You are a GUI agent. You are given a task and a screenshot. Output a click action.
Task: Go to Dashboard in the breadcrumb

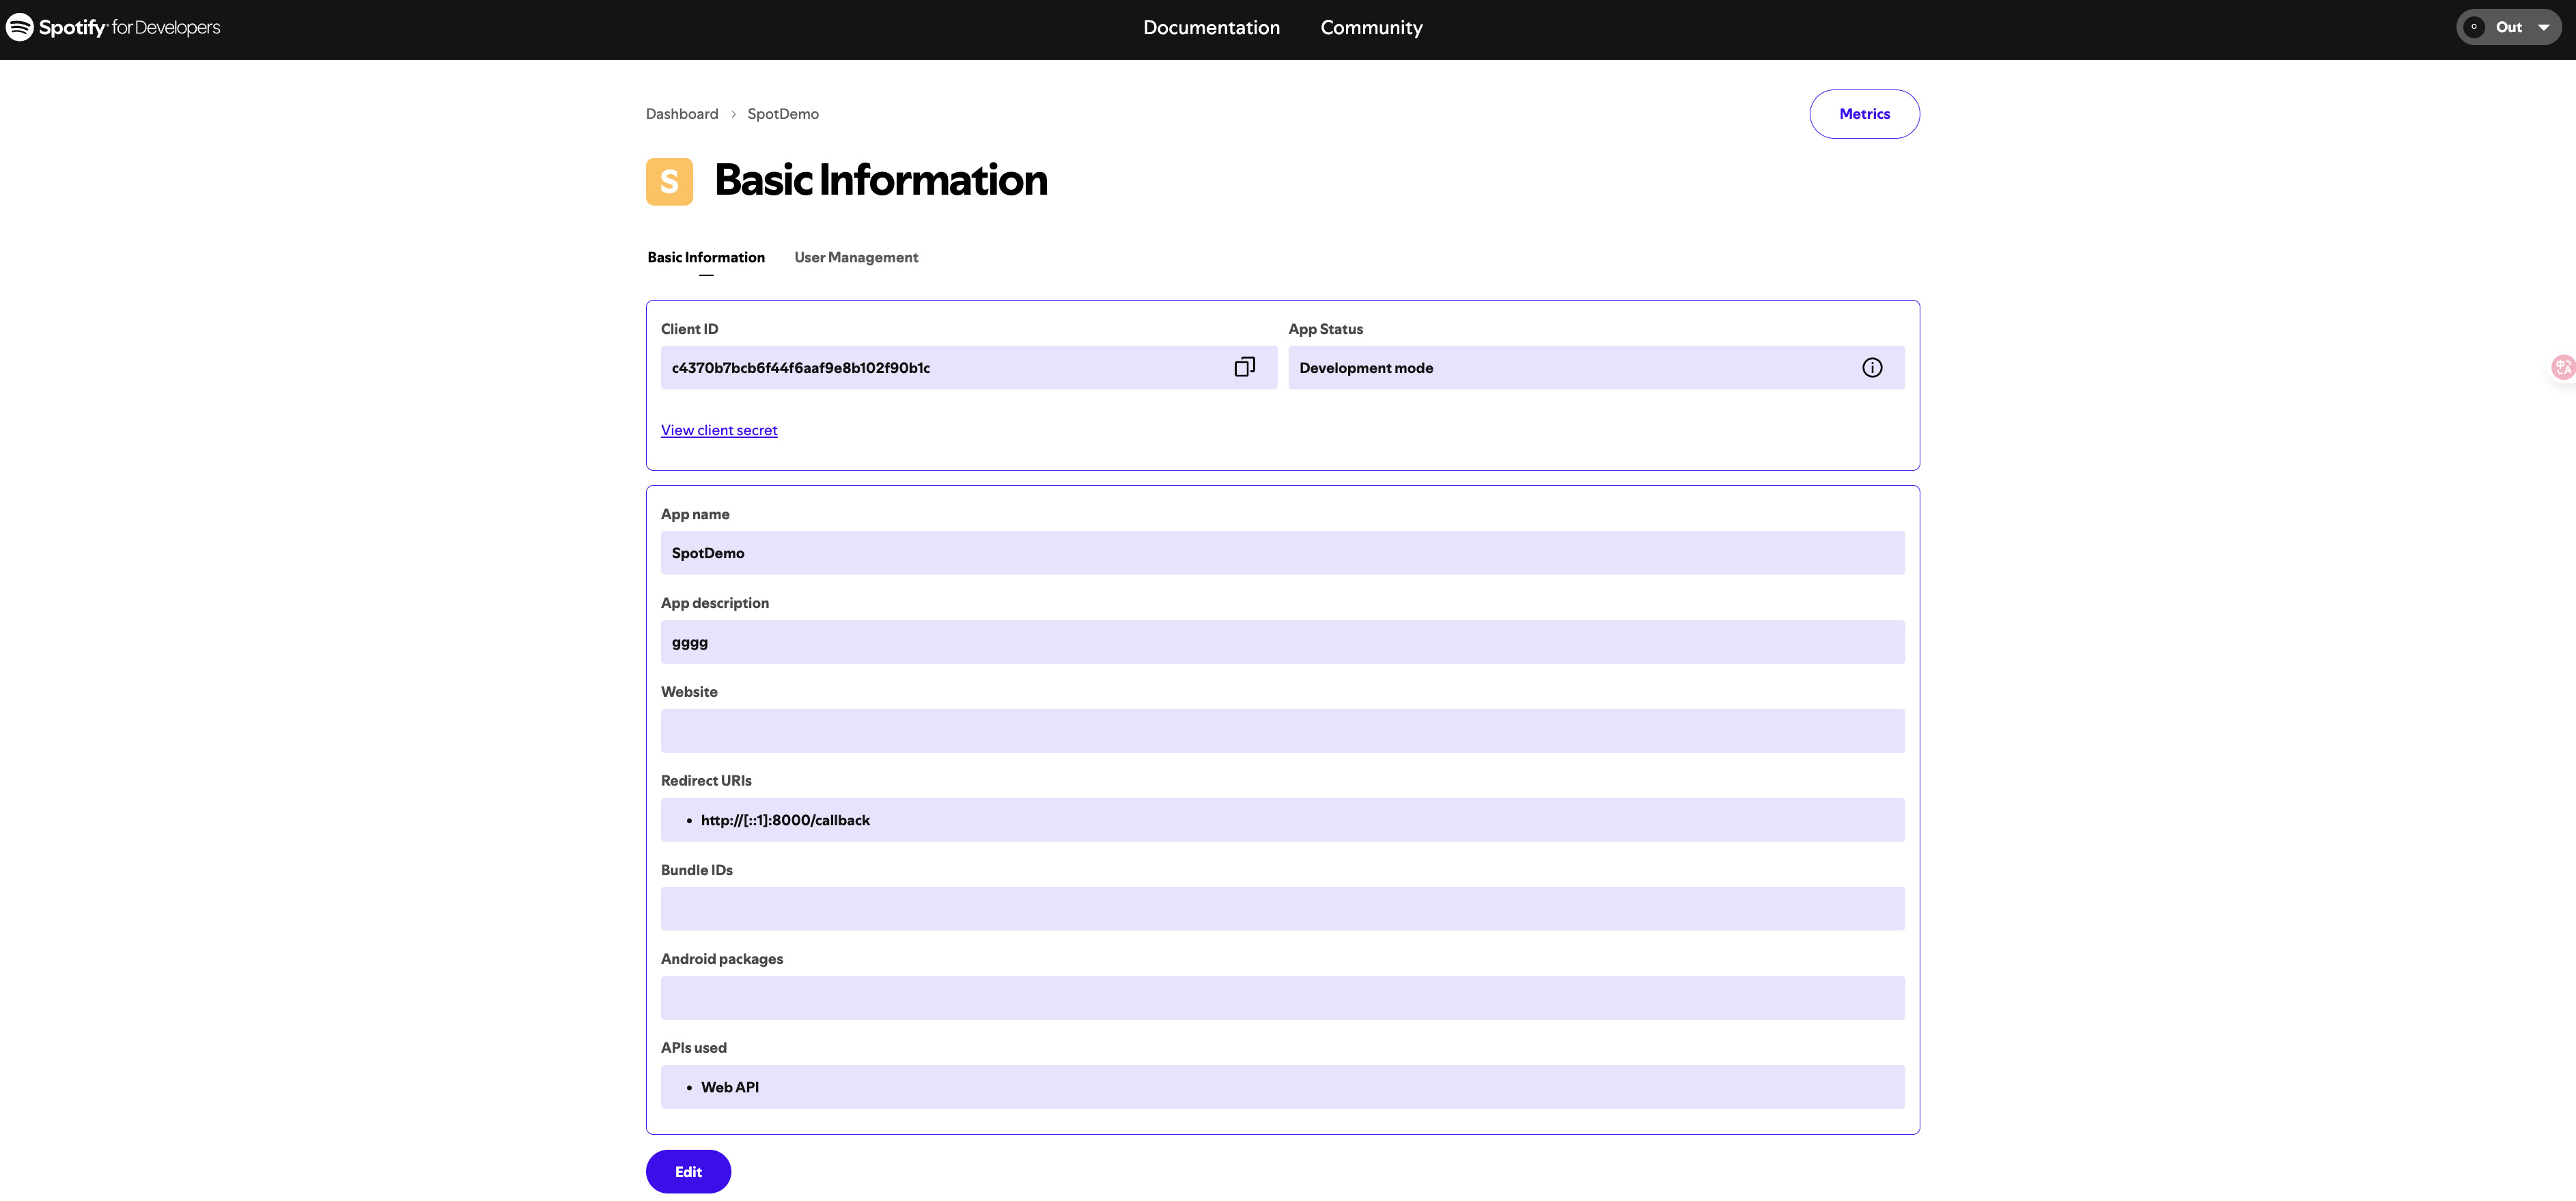point(682,114)
